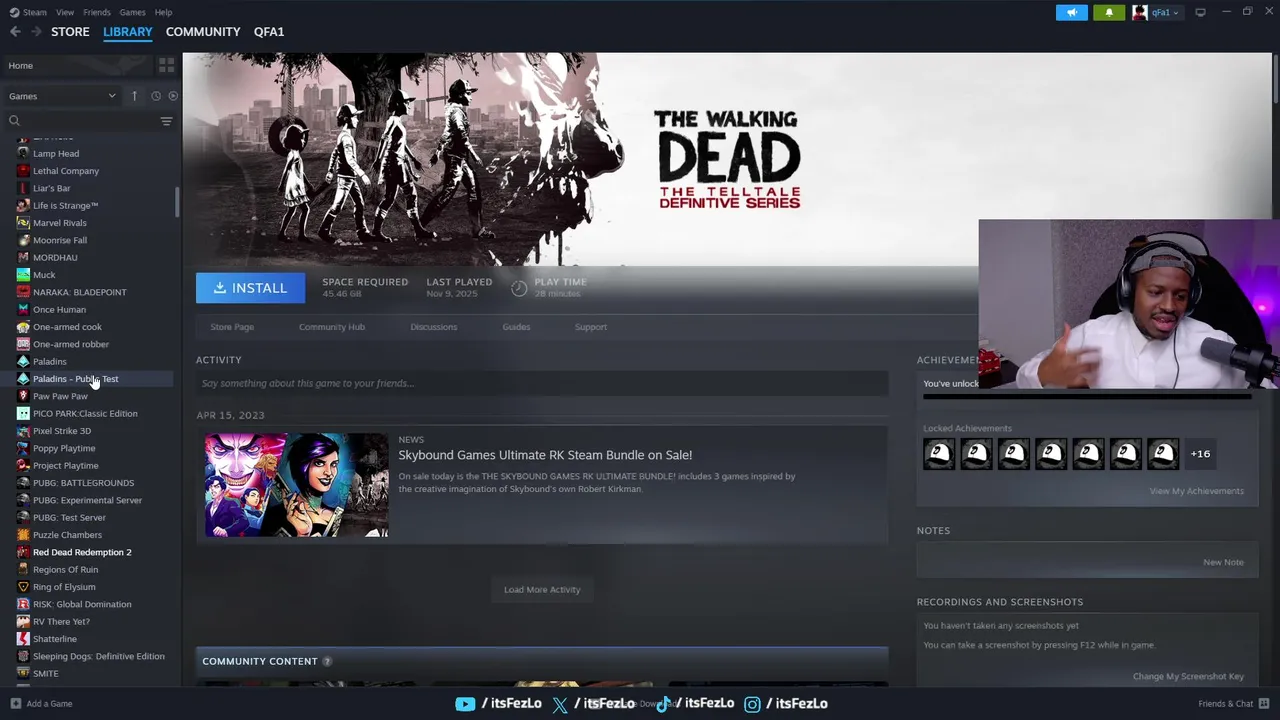Image resolution: width=1280 pixels, height=720 pixels.
Task: Open advanced filter options icon
Action: (166, 121)
